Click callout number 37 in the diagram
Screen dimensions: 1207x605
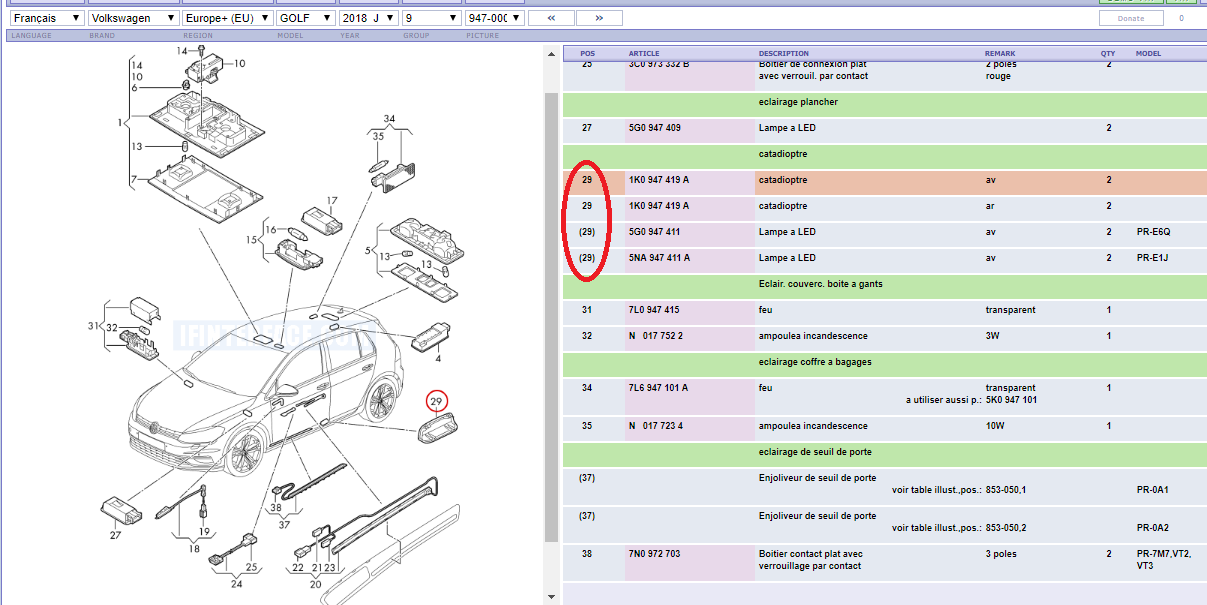[284, 524]
